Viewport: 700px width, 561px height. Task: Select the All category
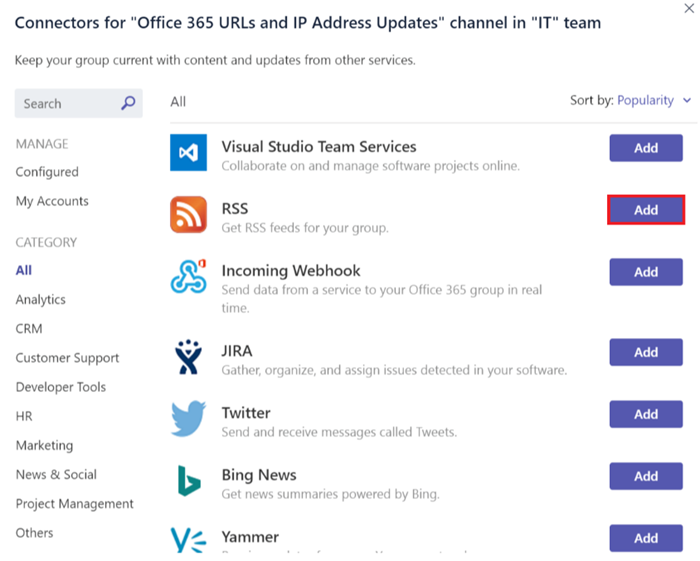click(x=24, y=270)
